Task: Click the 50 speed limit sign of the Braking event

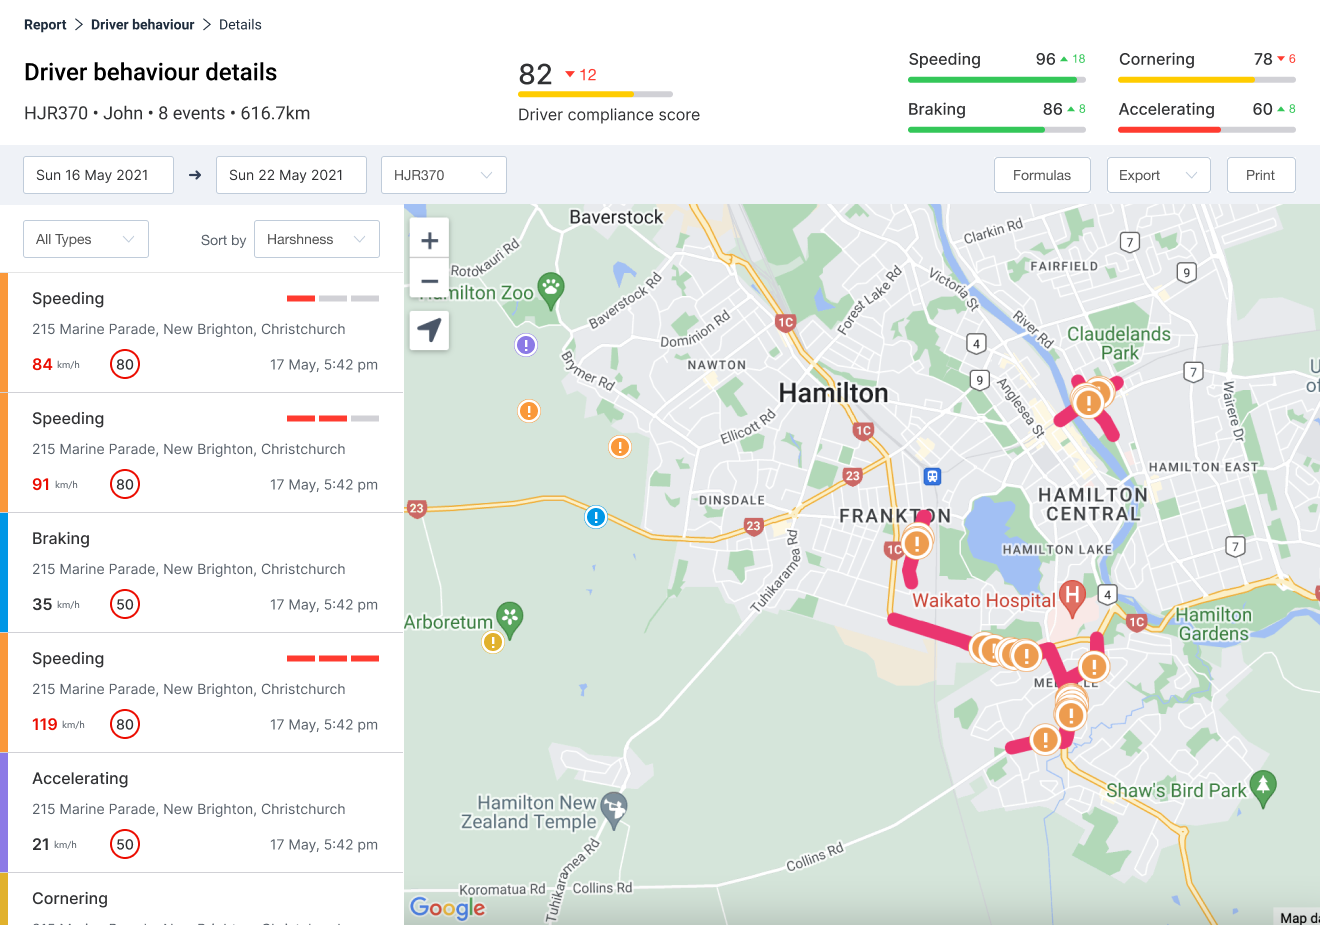Action: pyautogui.click(x=125, y=604)
